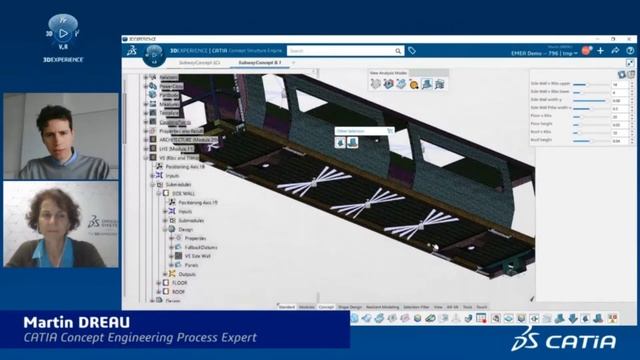
Task: Click the Side Wall x Ribs upper value field
Action: 620,84
